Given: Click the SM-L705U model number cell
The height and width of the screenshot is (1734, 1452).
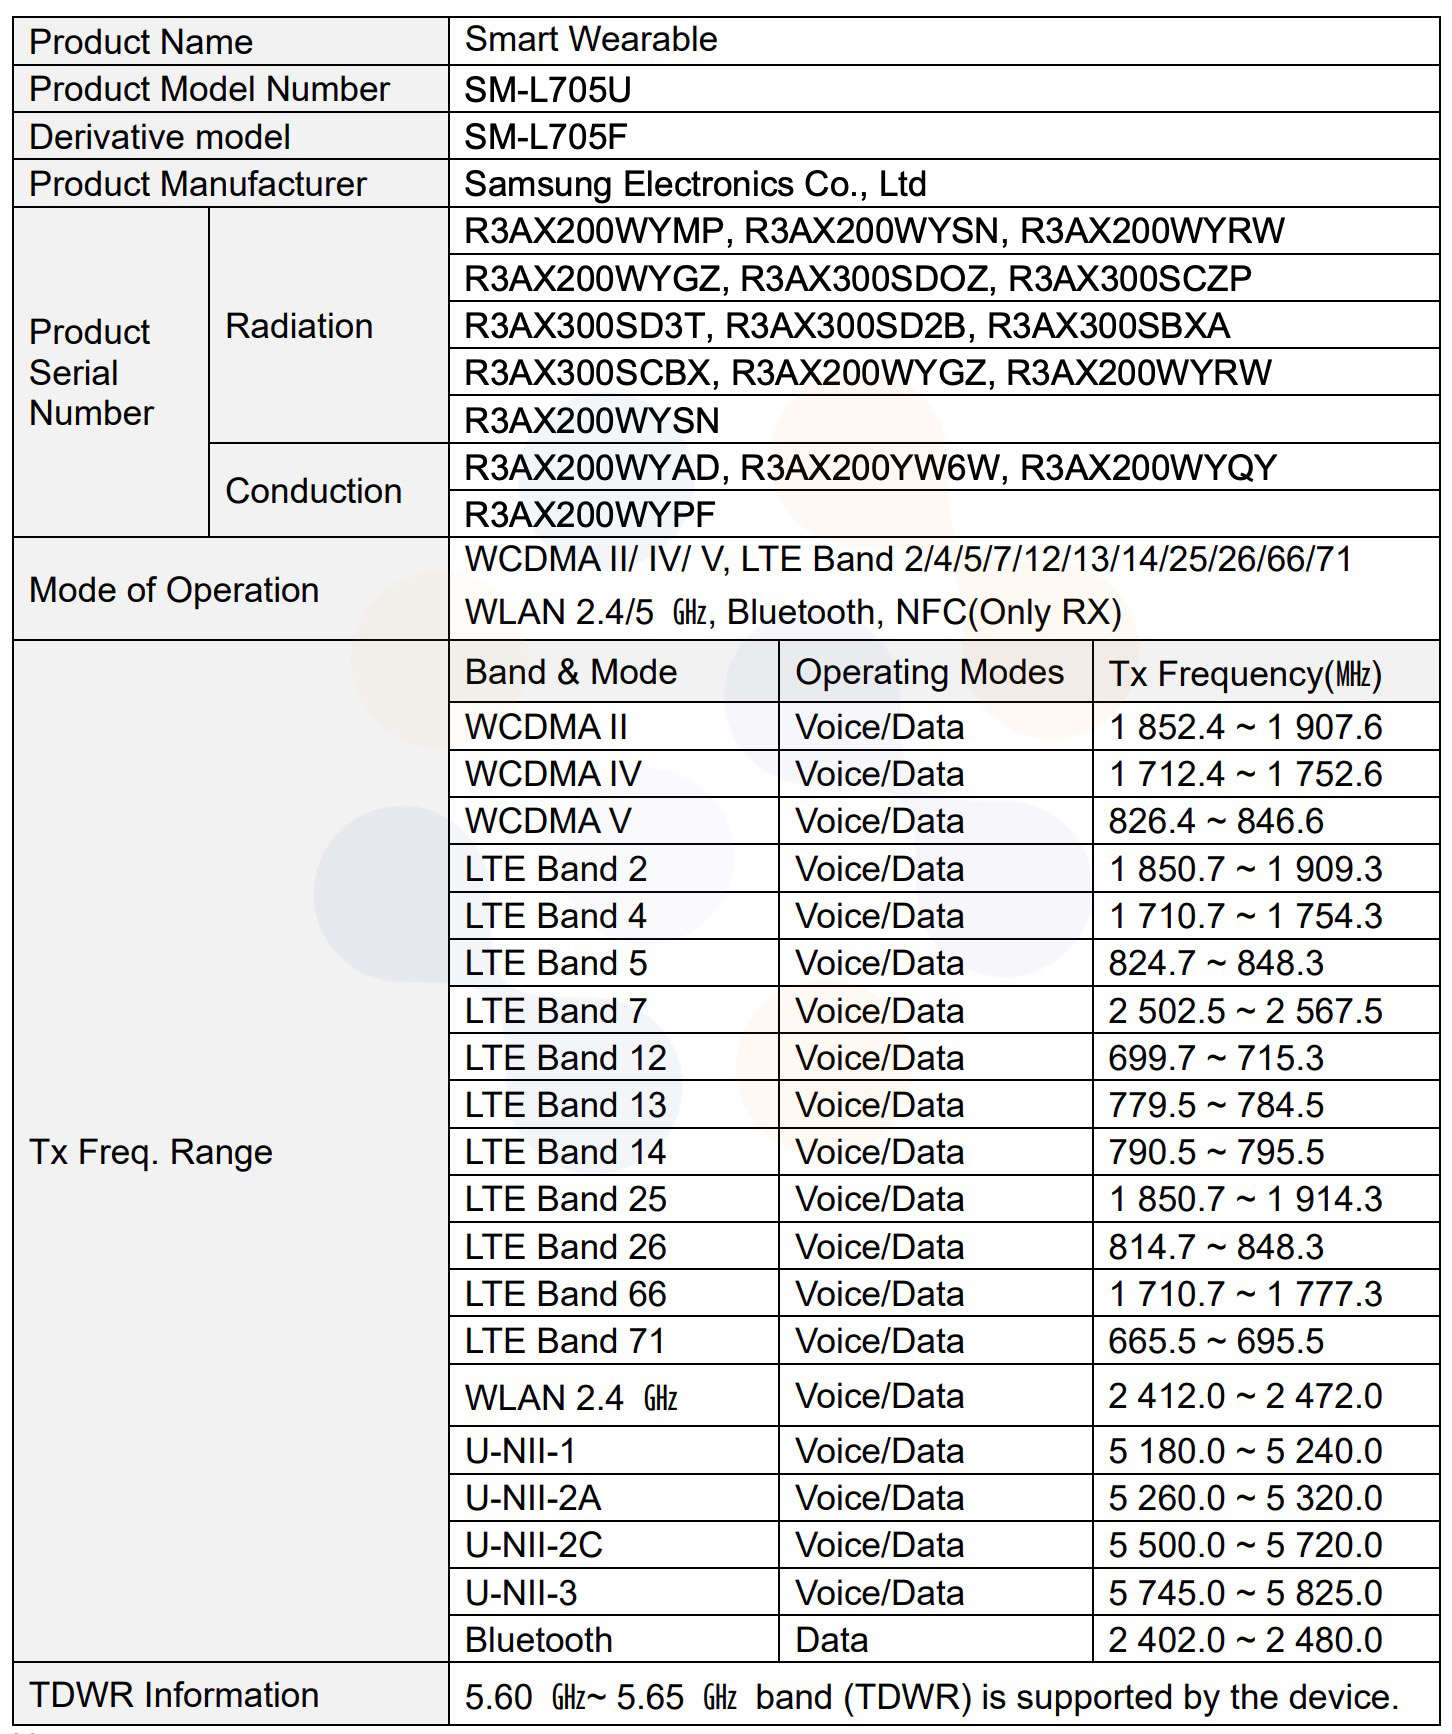Looking at the screenshot, I should tap(548, 90).
